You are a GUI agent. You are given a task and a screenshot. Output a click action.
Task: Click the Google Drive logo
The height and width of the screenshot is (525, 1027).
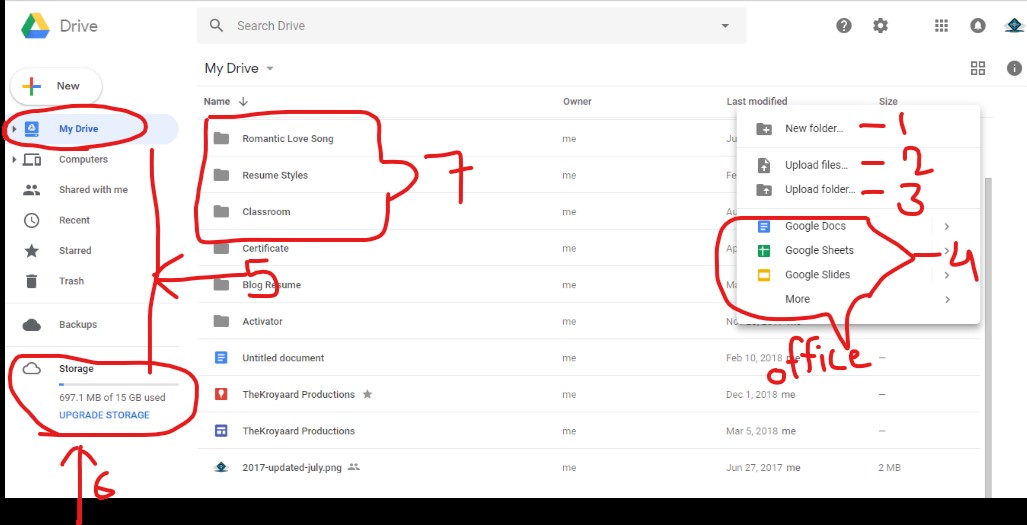(x=35, y=26)
